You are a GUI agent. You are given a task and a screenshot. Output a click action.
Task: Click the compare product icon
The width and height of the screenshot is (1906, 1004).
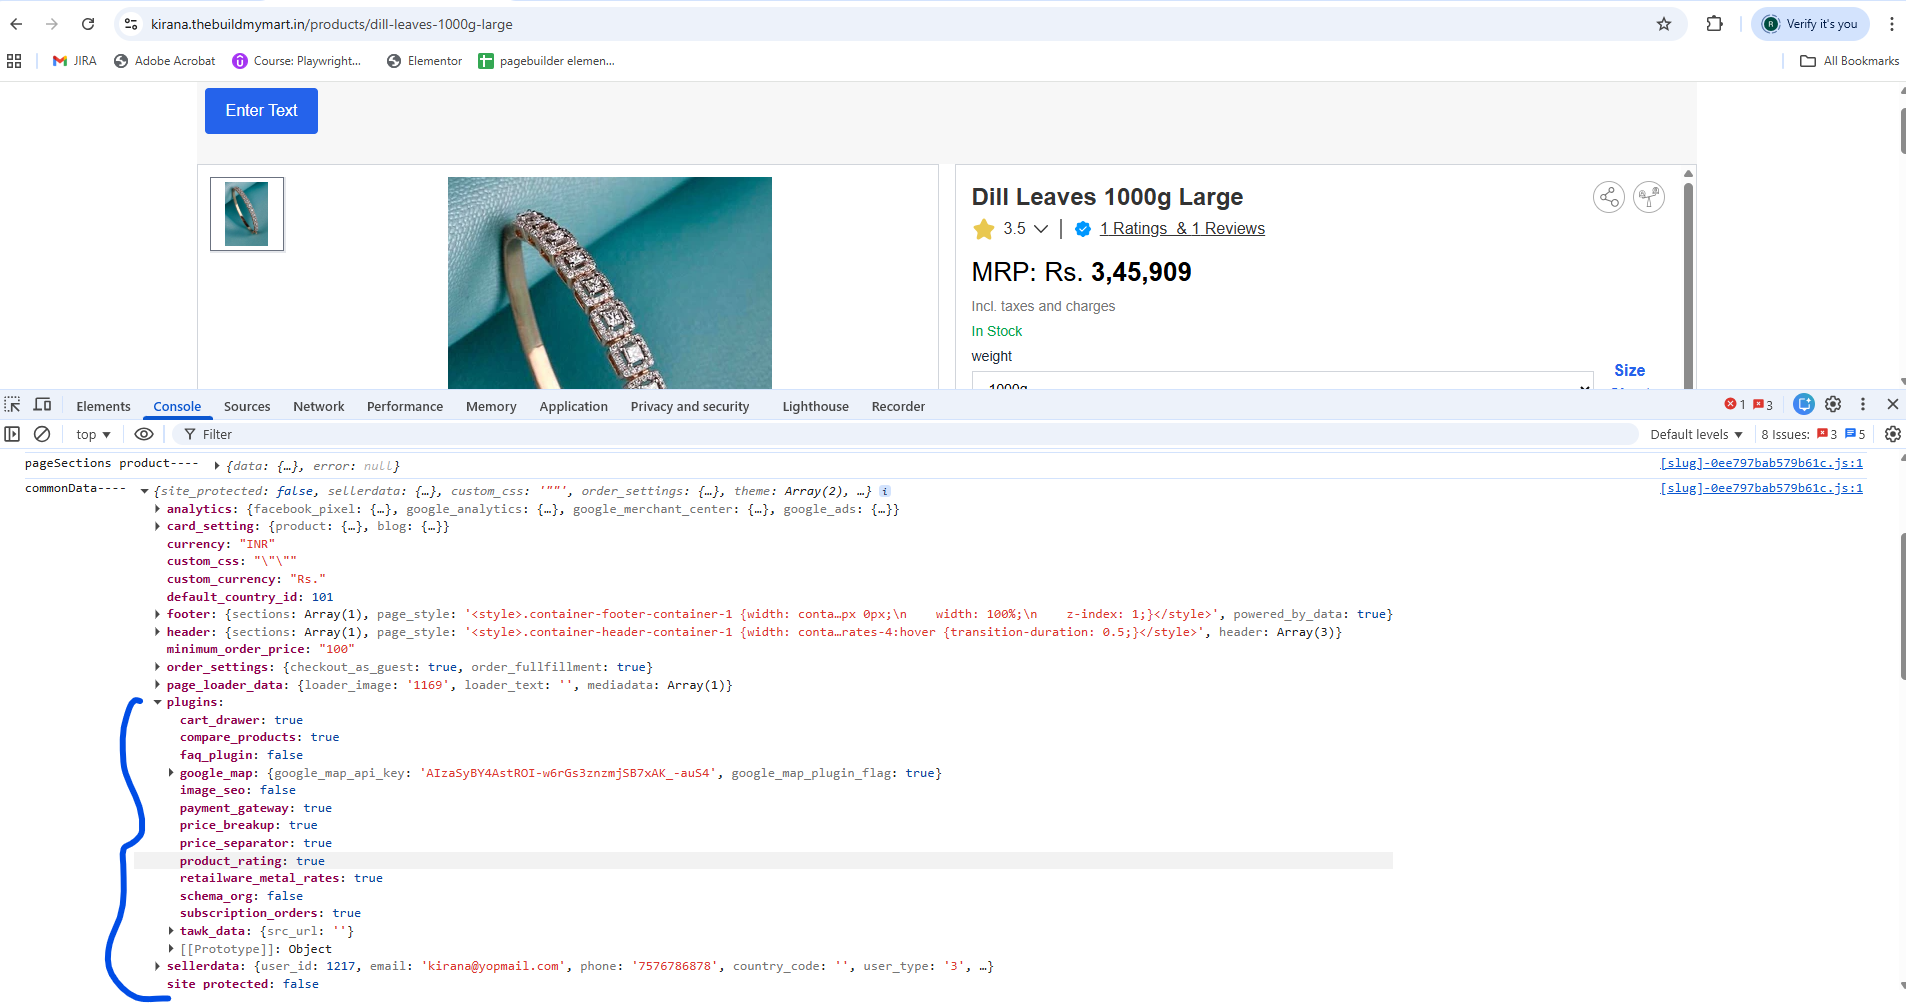click(x=1649, y=197)
